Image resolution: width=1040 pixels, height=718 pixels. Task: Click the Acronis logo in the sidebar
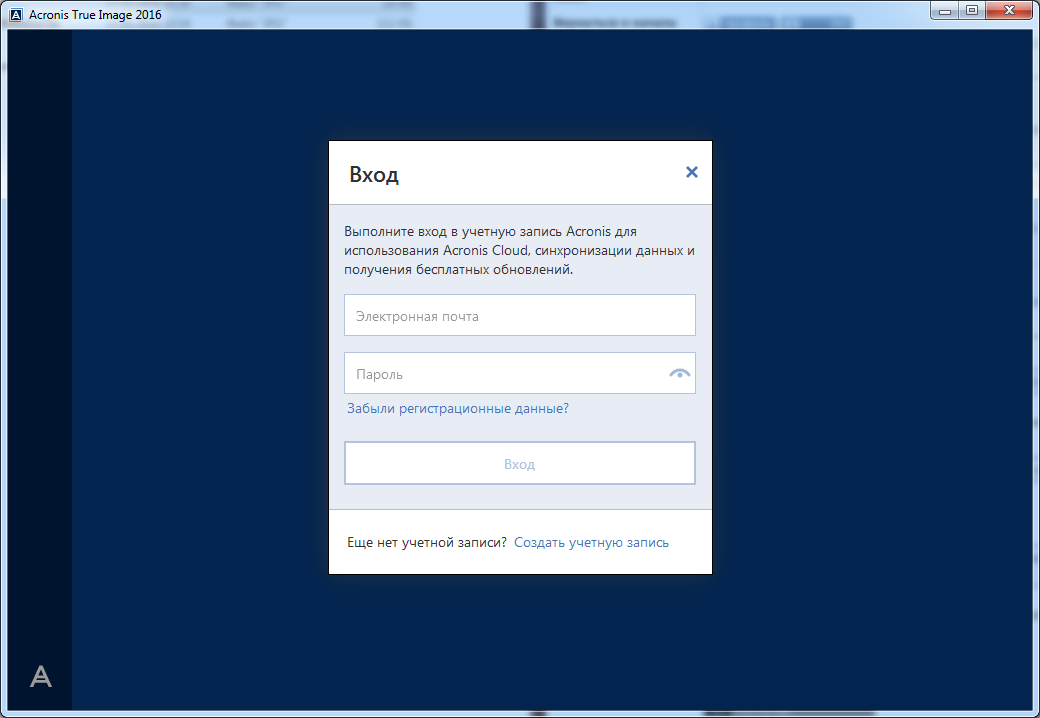(x=40, y=676)
